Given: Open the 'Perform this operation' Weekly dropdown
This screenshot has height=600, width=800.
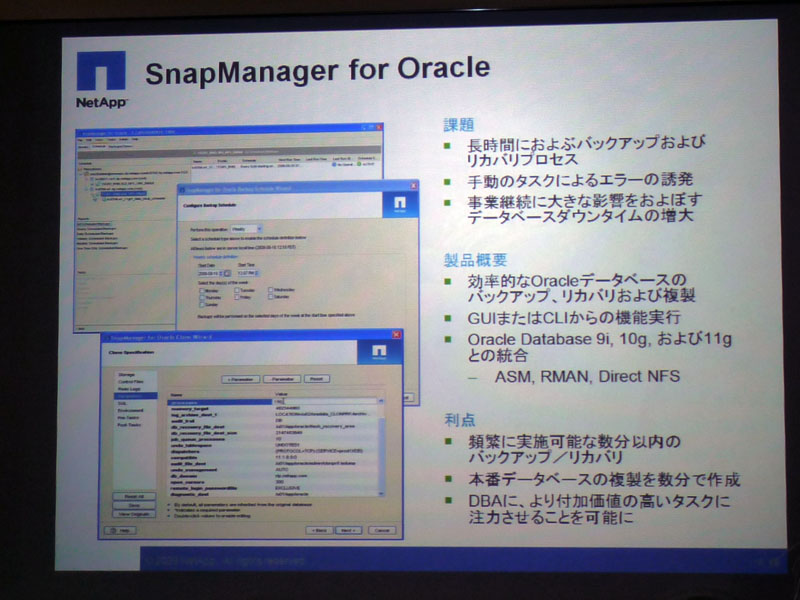Looking at the screenshot, I should [x=246, y=230].
